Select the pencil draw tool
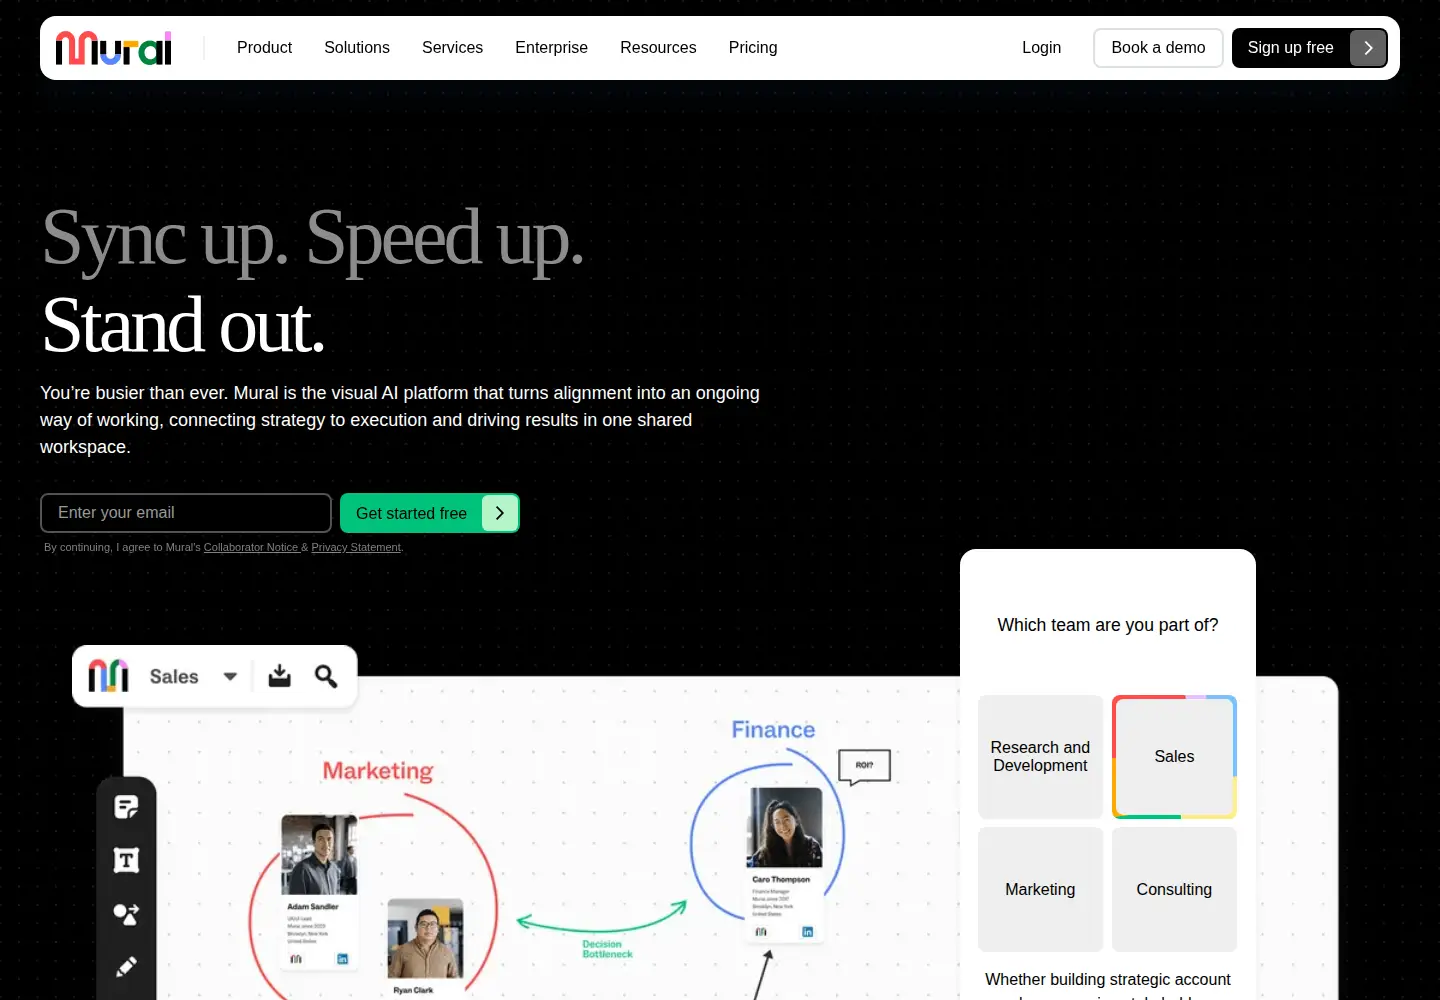 click(x=126, y=966)
